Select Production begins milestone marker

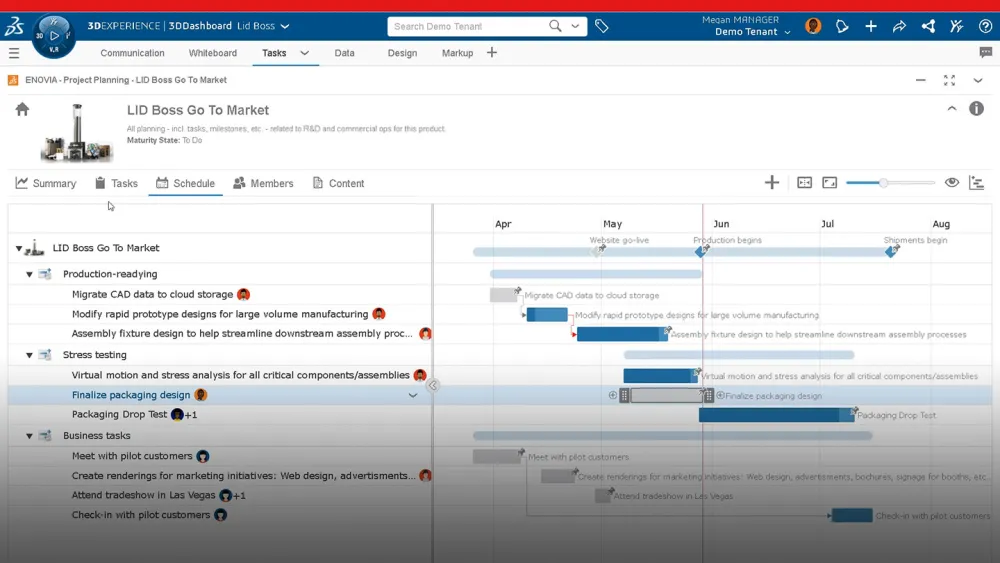click(701, 252)
